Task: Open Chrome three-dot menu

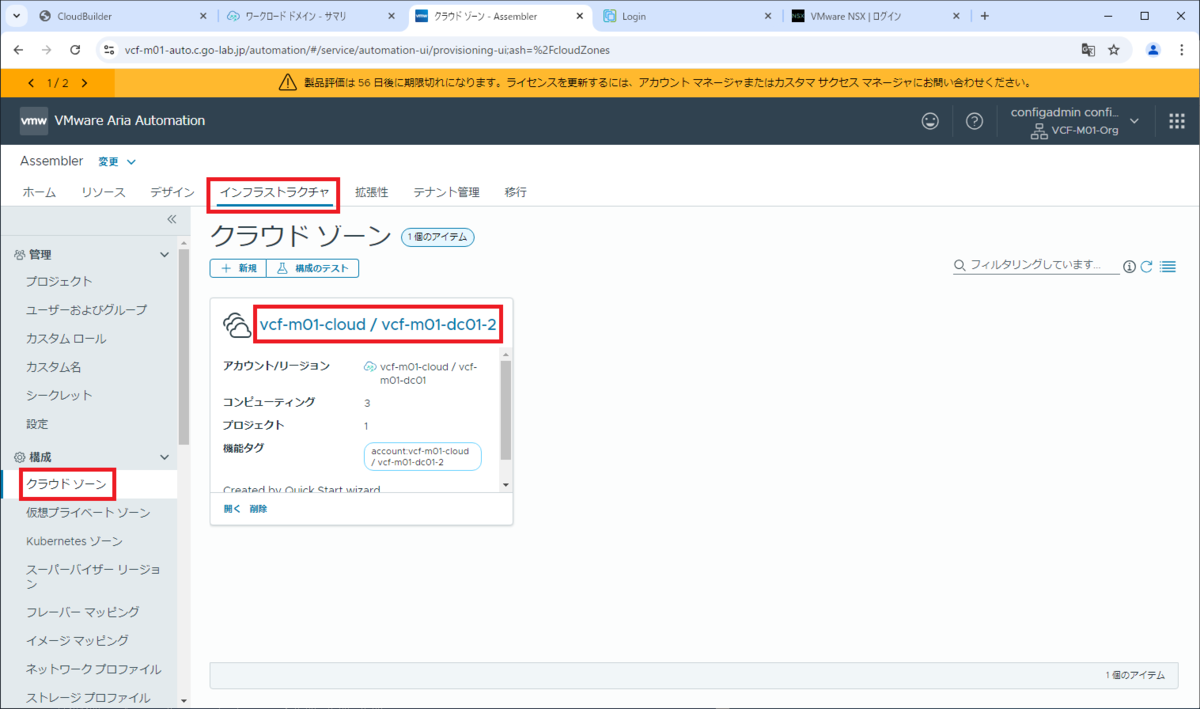Action: 1181,50
